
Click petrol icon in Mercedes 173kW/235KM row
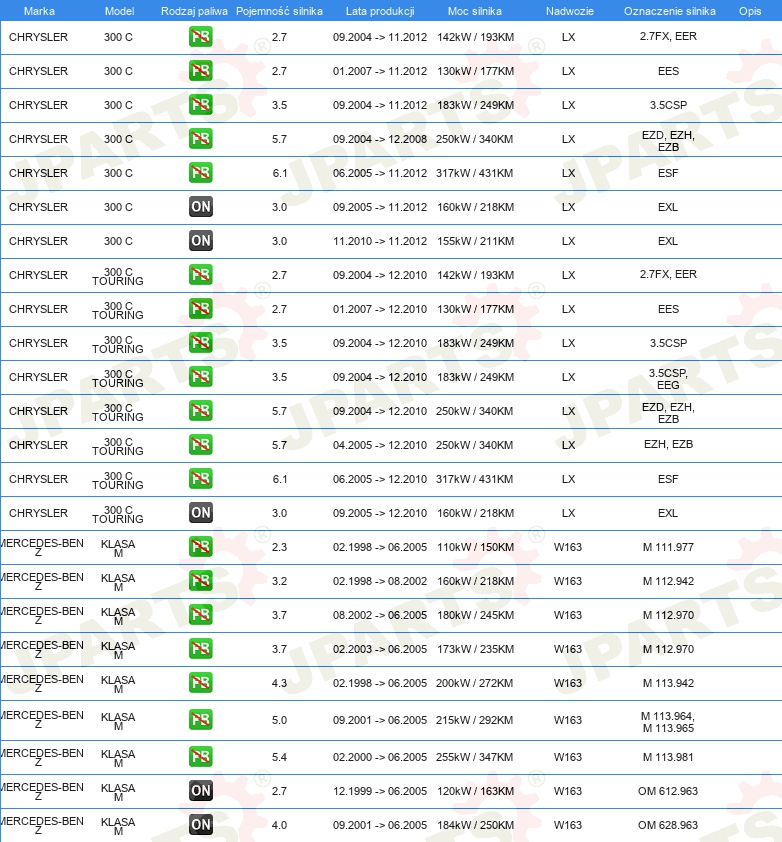(200, 649)
